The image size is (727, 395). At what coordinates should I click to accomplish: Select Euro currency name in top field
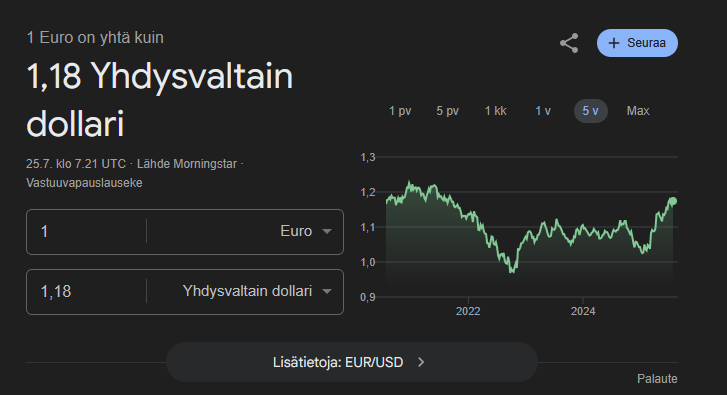coord(296,231)
